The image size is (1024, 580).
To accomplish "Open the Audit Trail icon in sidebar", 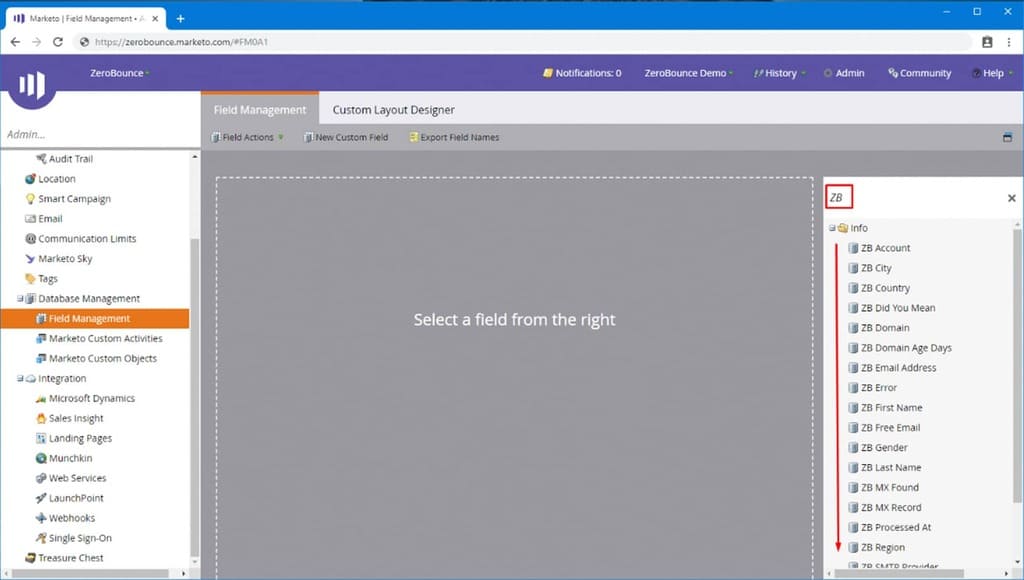I will pos(41,159).
